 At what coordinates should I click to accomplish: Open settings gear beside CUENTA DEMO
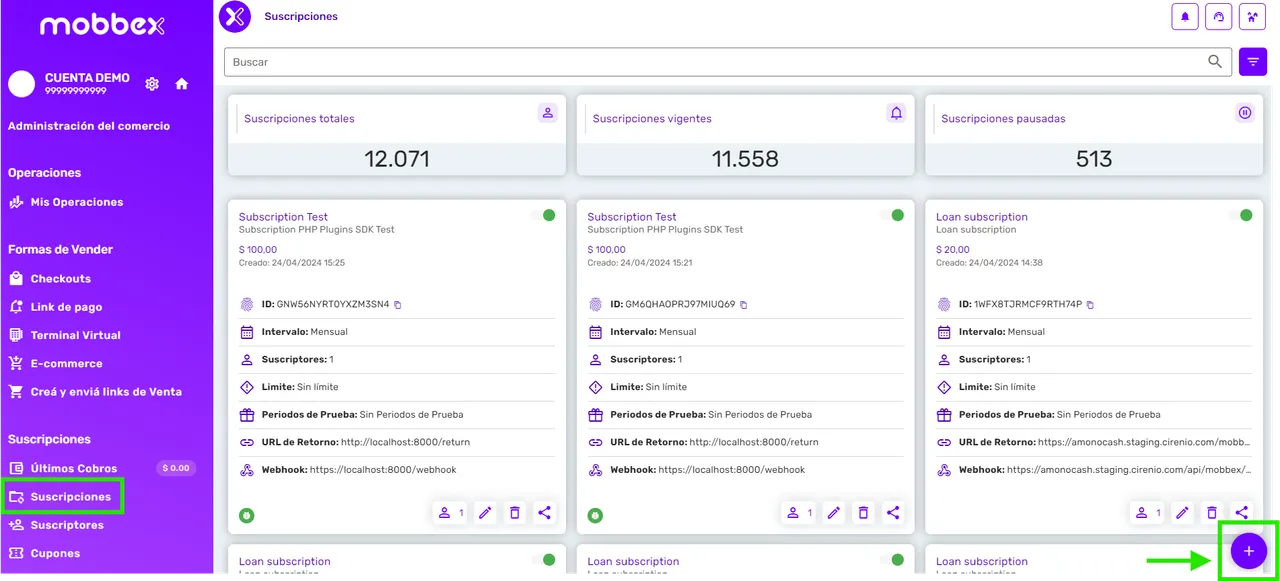[152, 84]
